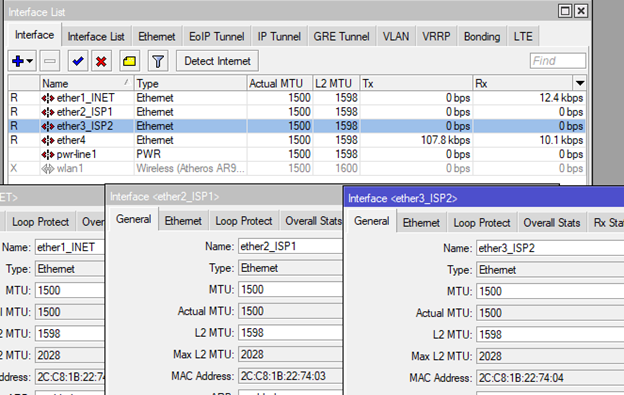
Task: Select the ether2_ISP1 row
Action: (297, 112)
